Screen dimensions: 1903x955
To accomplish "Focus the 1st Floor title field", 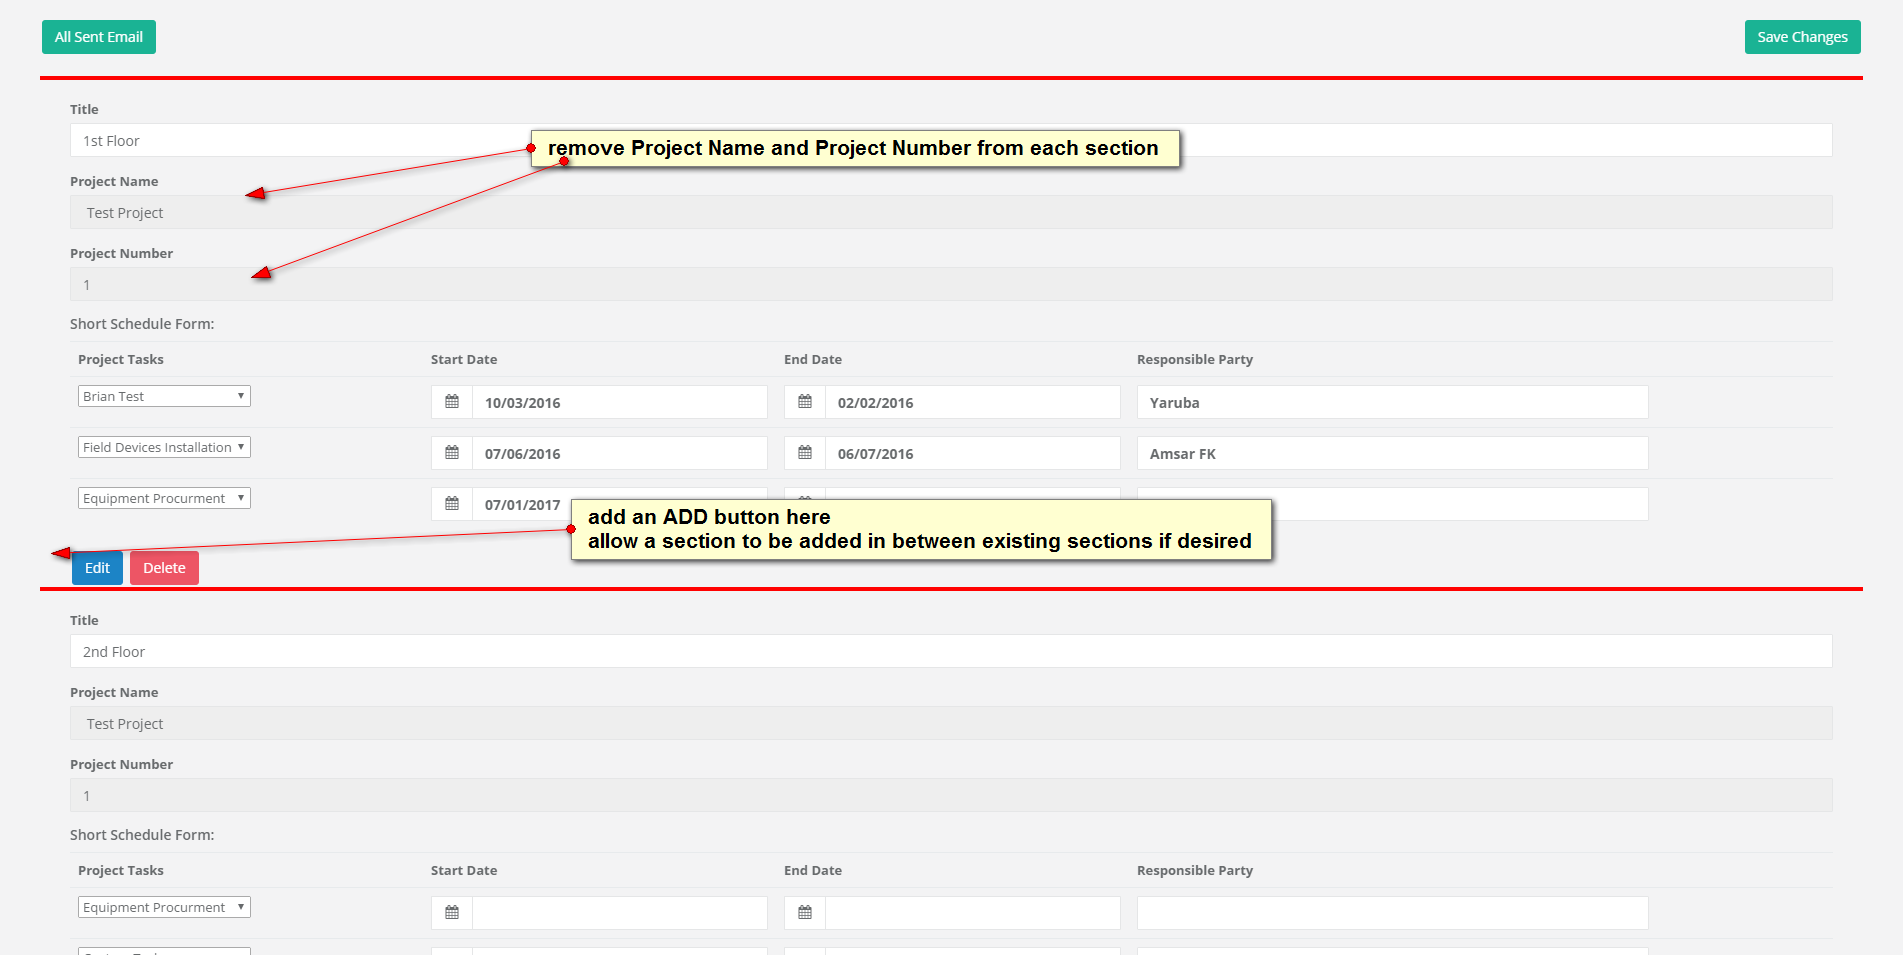I will coord(951,140).
